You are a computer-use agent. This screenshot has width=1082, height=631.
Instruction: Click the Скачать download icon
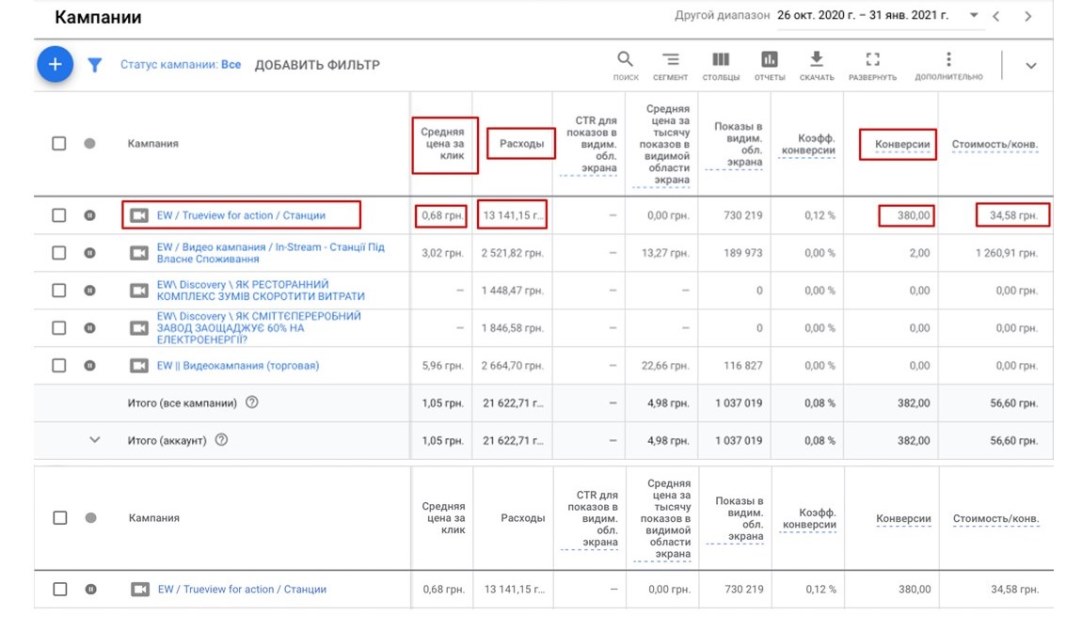pos(816,66)
